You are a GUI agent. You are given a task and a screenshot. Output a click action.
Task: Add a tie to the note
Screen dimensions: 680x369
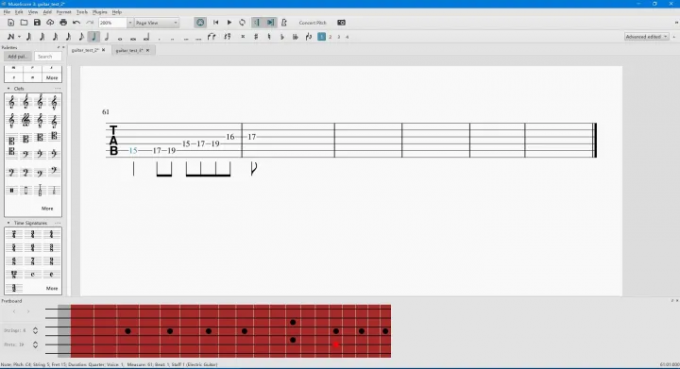(x=211, y=37)
